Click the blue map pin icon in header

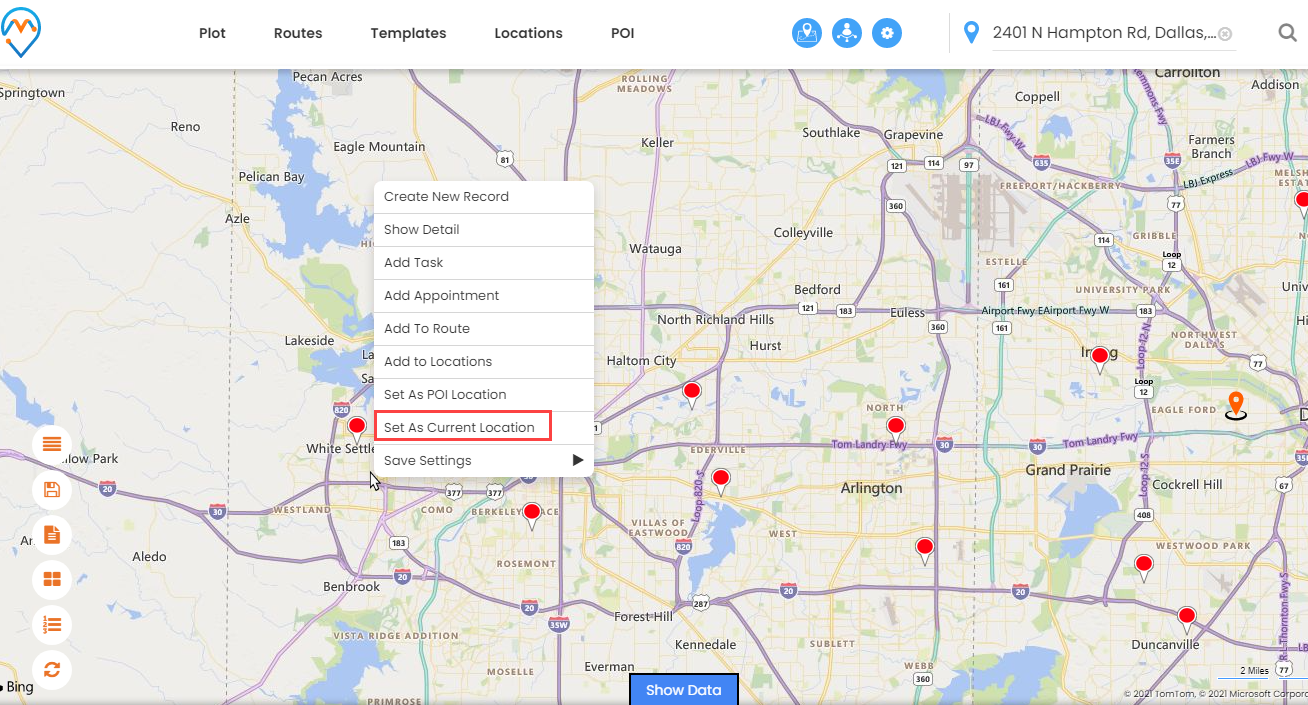807,33
